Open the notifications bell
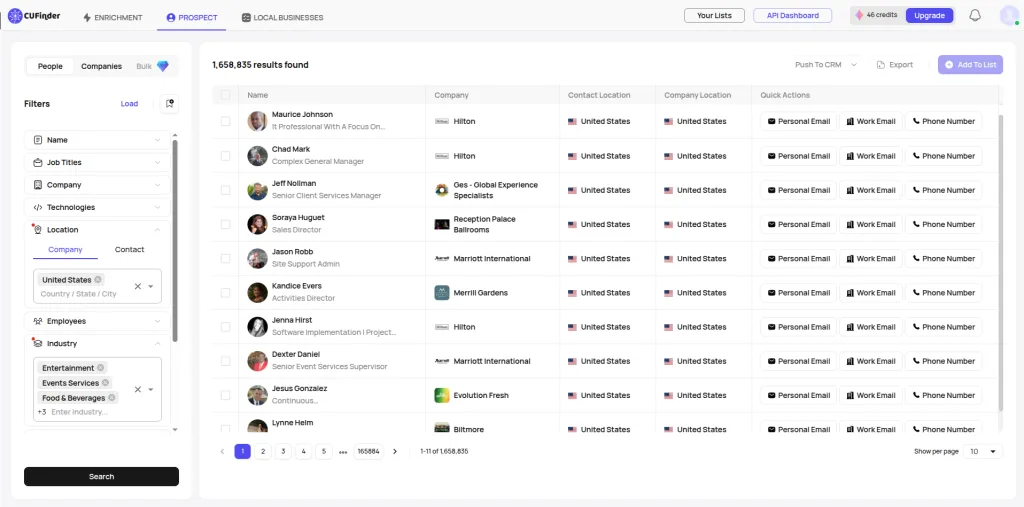 coord(975,16)
